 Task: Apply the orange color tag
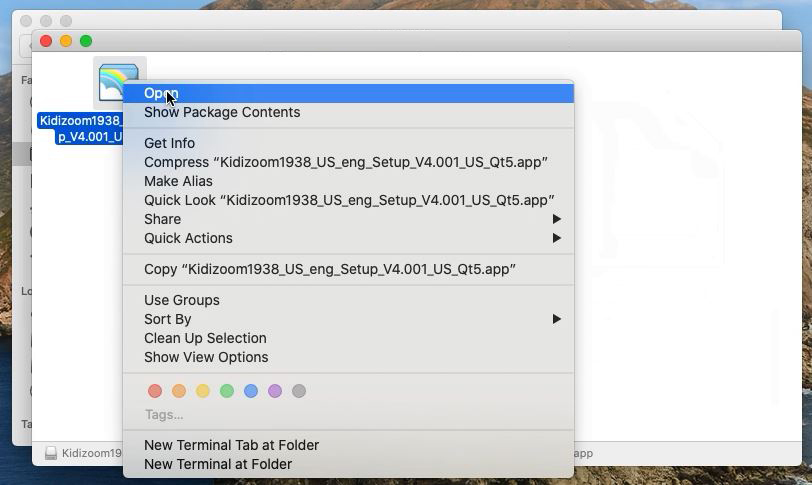(179, 391)
